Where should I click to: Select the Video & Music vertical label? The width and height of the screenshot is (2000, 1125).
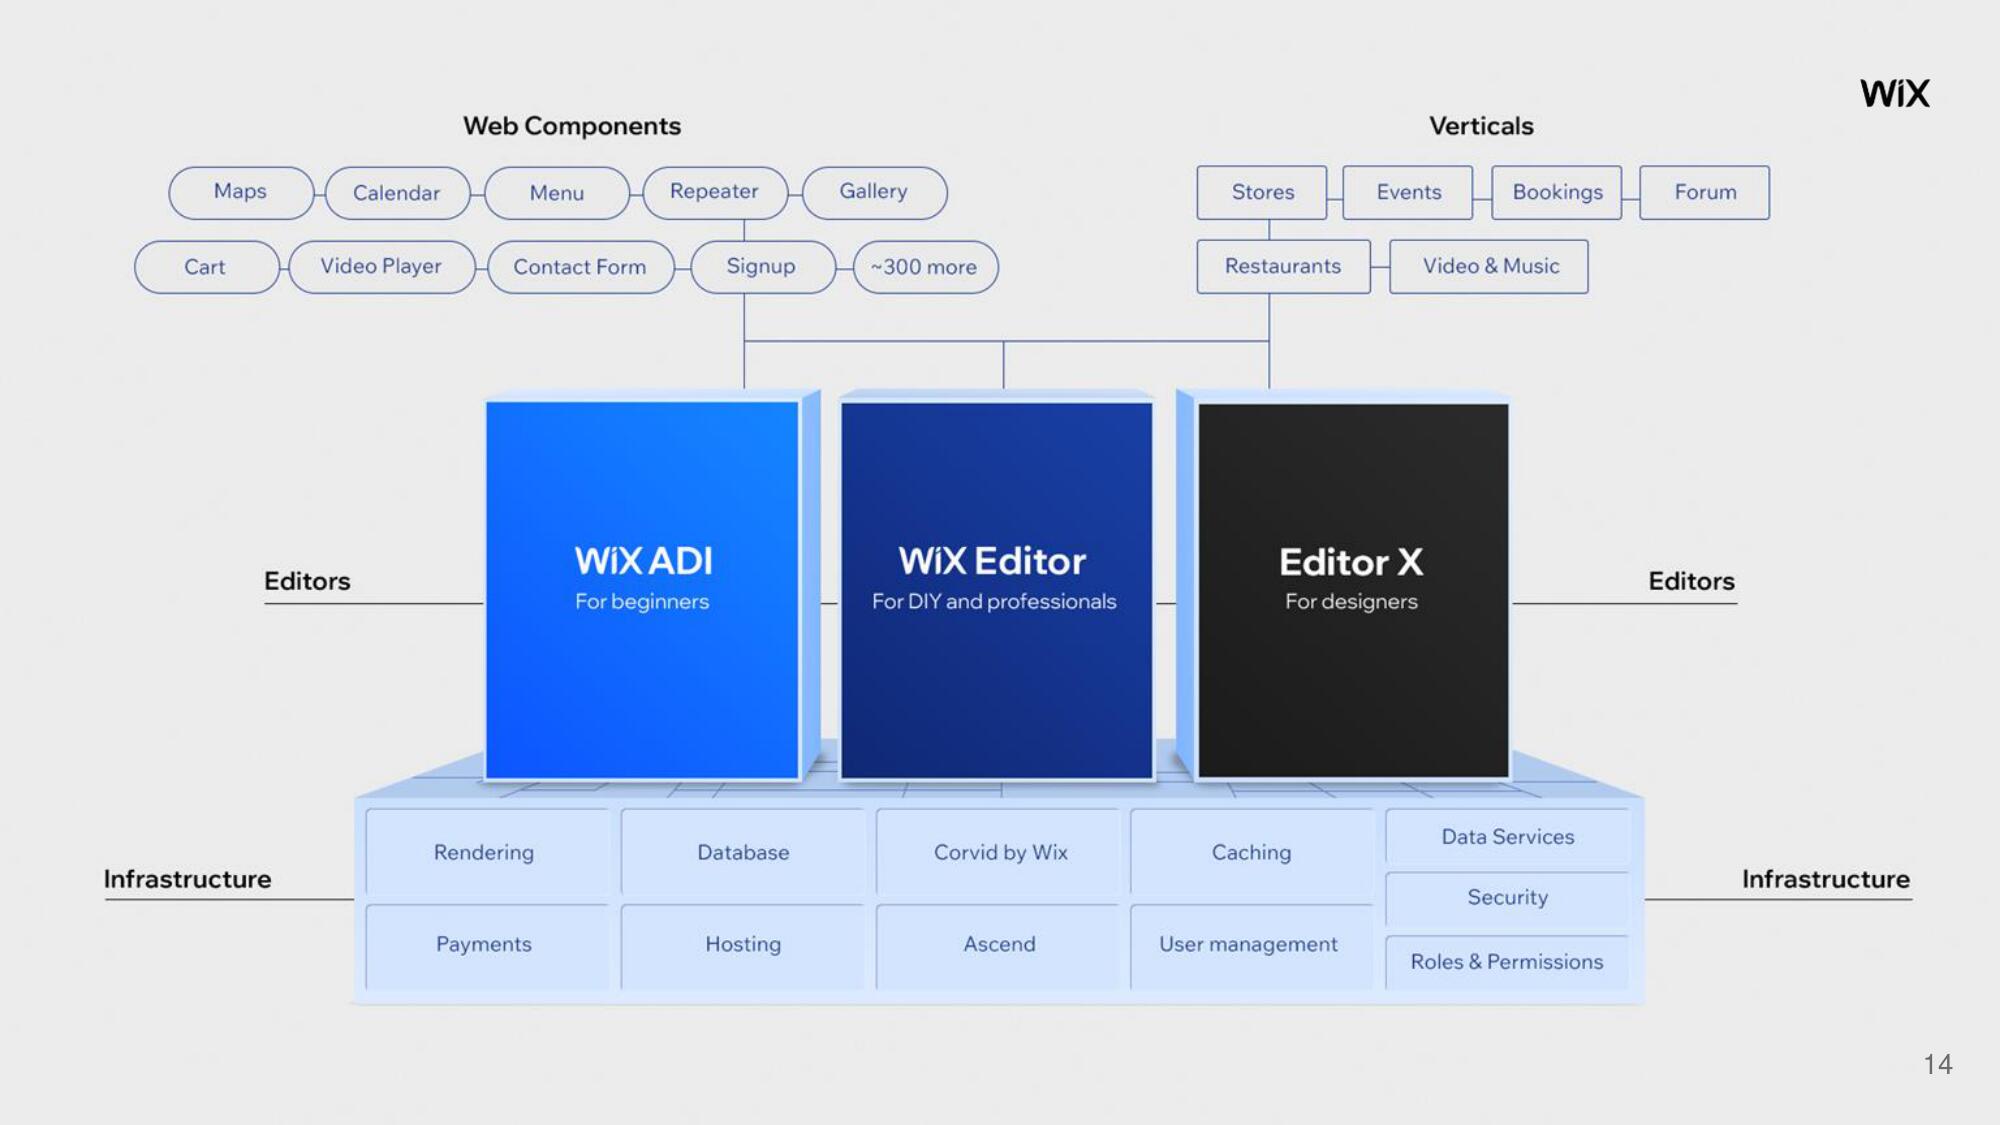(x=1492, y=266)
